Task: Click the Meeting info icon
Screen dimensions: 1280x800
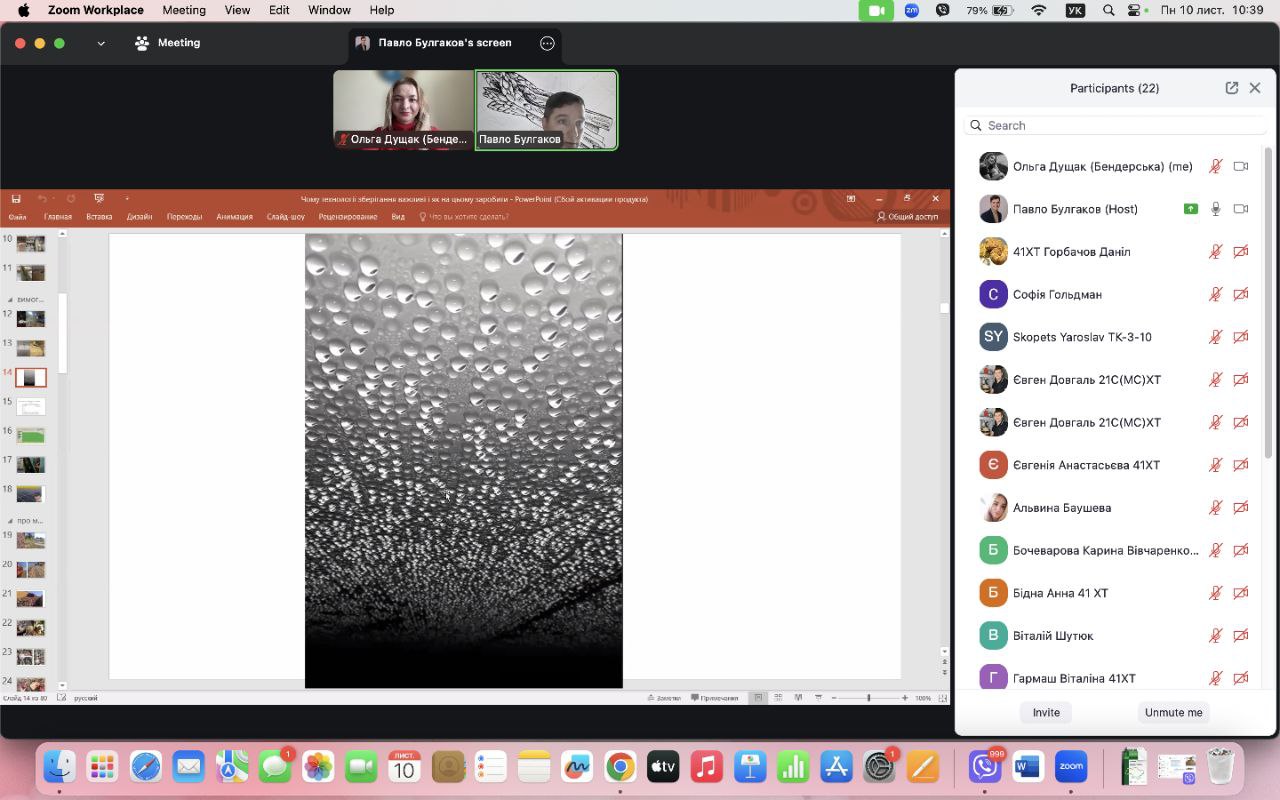Action: pyautogui.click(x=142, y=43)
